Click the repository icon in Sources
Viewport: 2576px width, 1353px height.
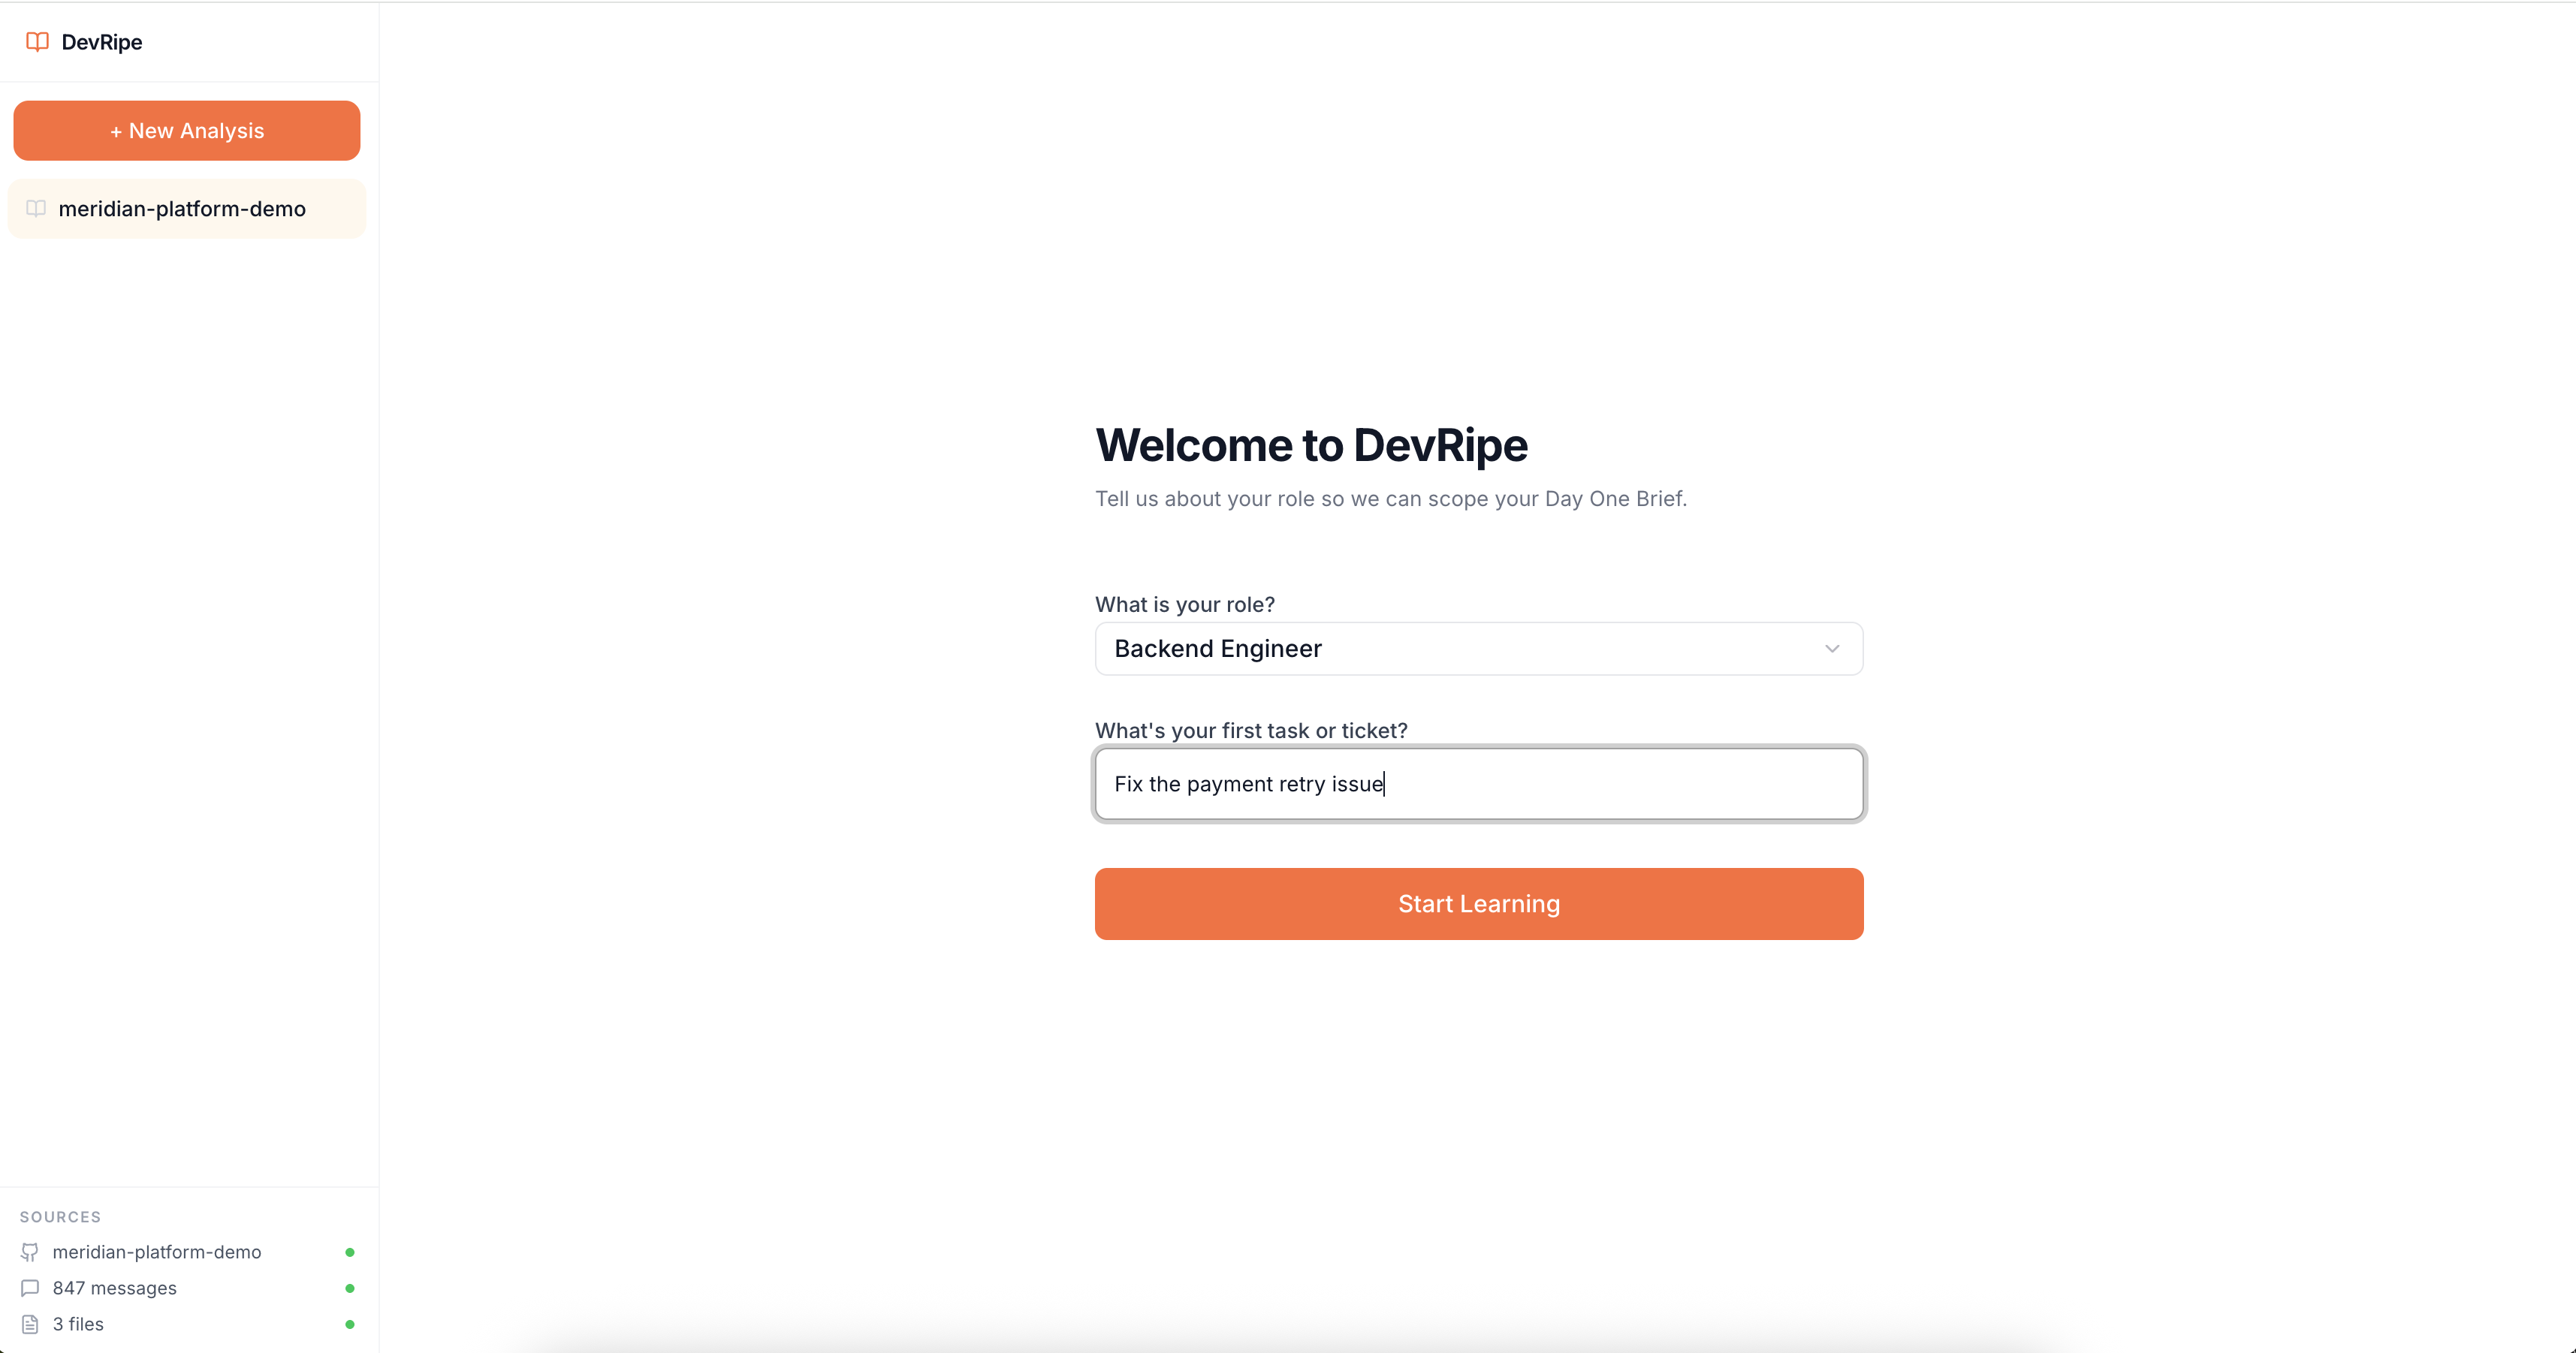tap(30, 1252)
